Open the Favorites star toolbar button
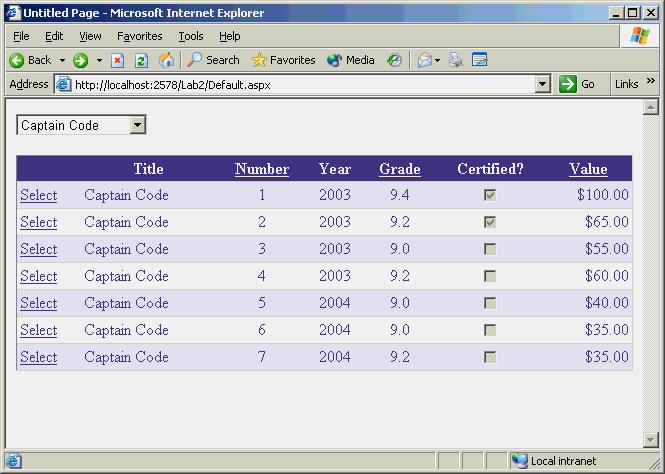 pos(283,60)
